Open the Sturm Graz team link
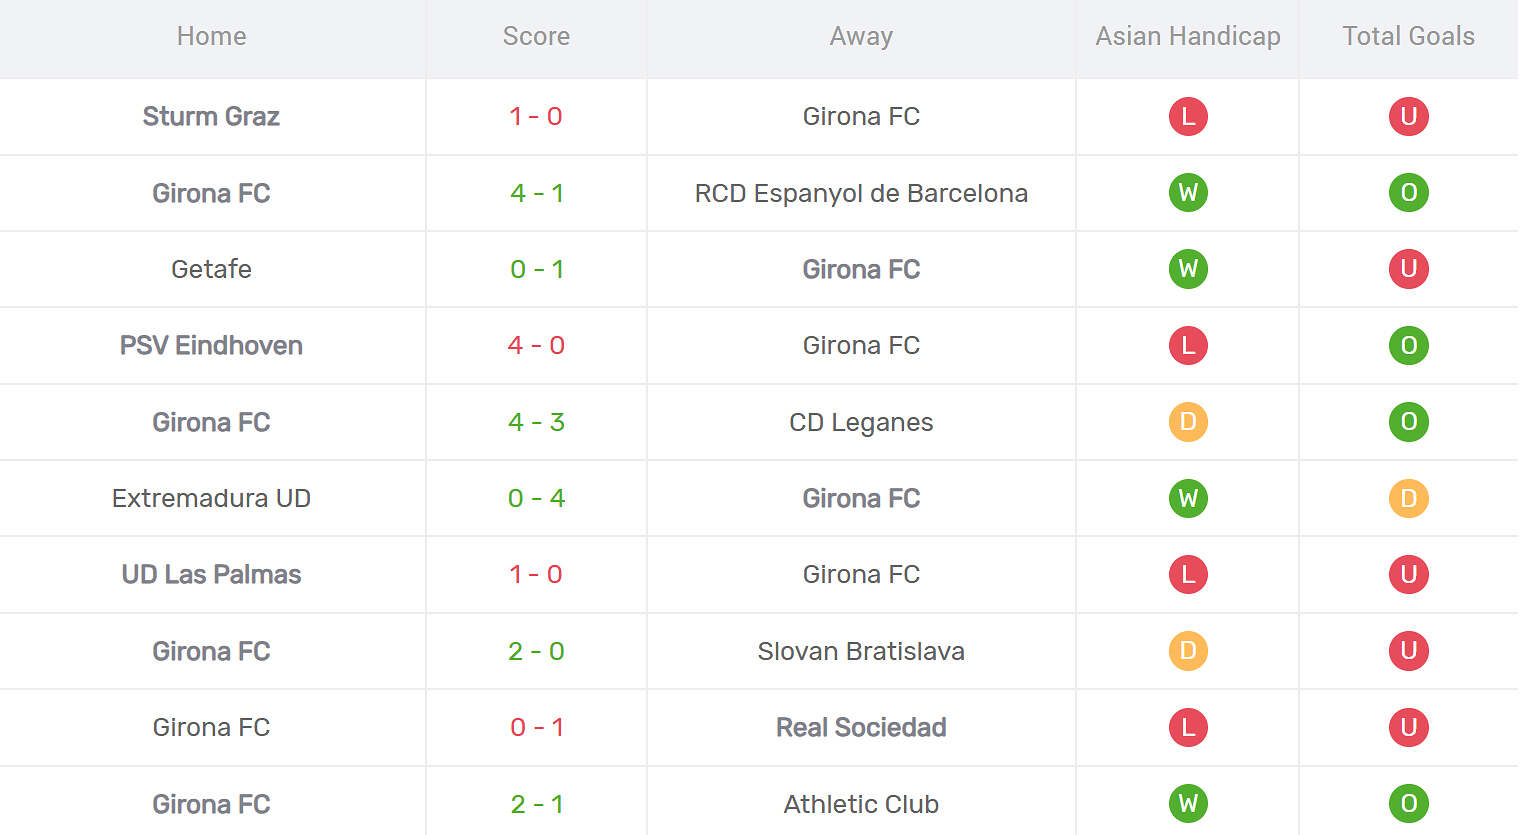 tap(211, 116)
